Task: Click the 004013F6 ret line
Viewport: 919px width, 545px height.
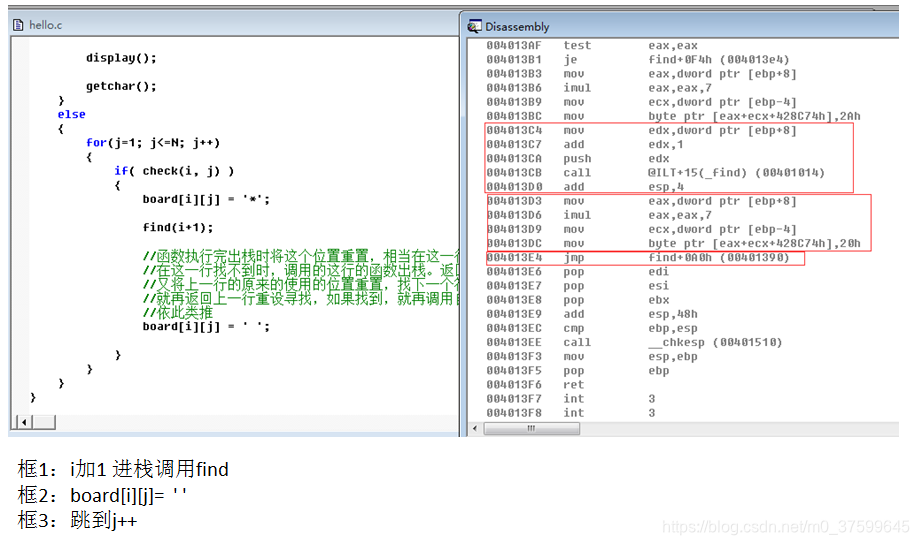Action: click(x=535, y=385)
